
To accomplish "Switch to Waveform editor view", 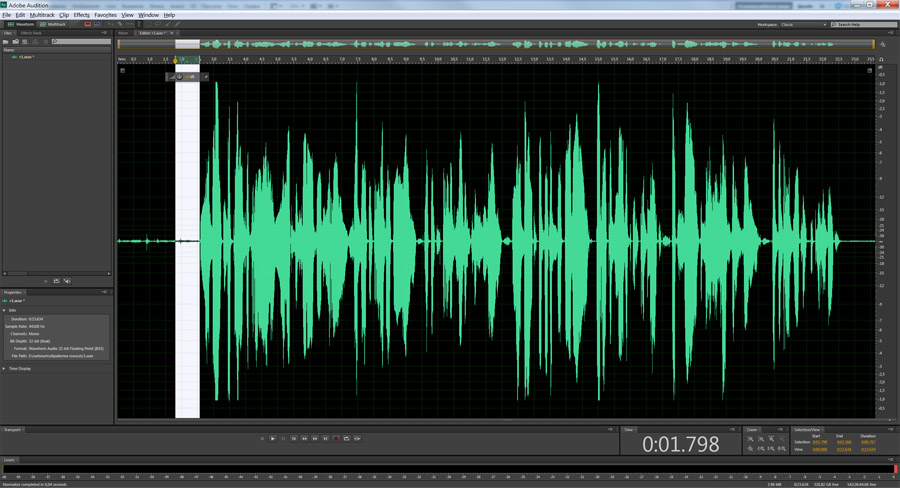I will [21, 24].
